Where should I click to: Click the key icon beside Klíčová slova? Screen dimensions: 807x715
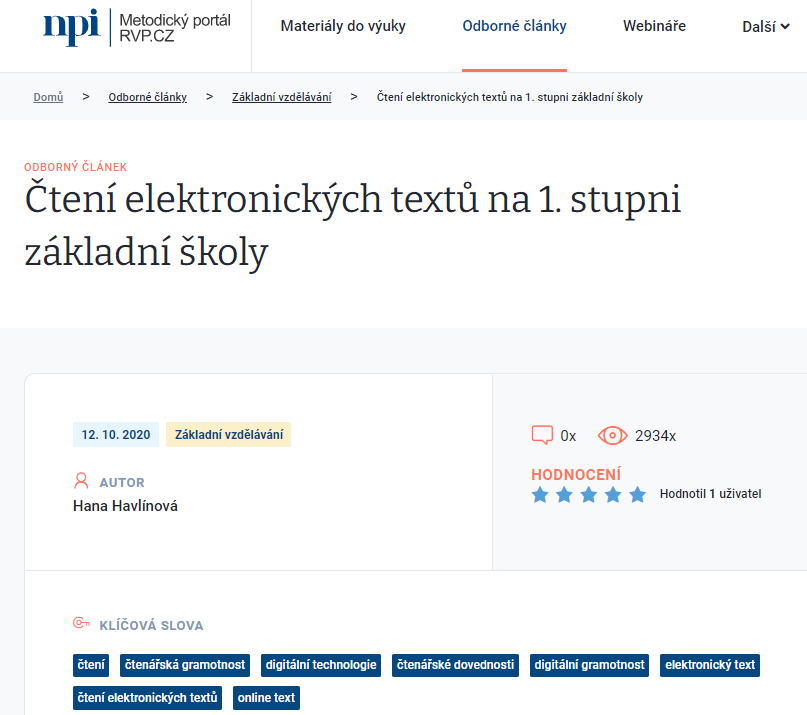[82, 624]
